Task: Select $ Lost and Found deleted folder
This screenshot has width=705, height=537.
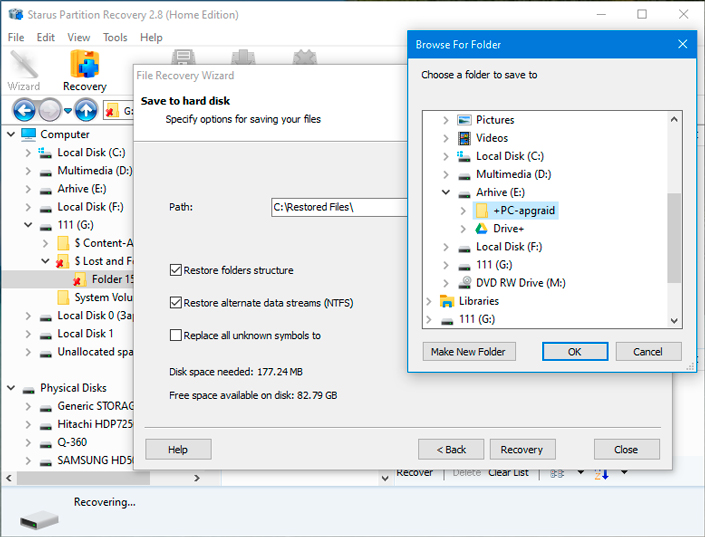Action: [x=103, y=261]
